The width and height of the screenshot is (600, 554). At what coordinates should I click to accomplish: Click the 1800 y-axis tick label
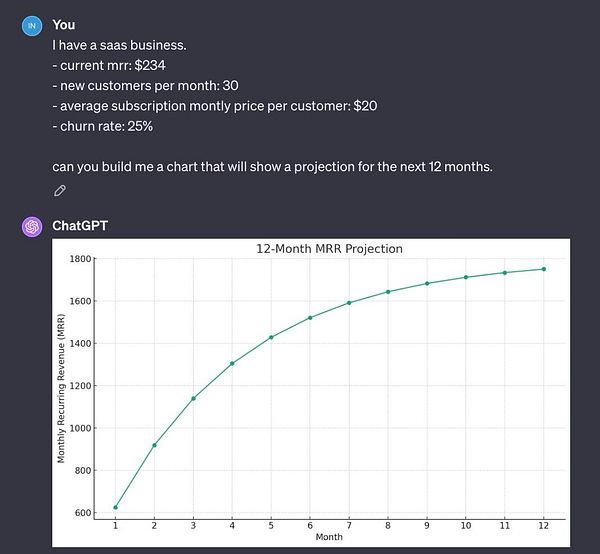pos(80,259)
